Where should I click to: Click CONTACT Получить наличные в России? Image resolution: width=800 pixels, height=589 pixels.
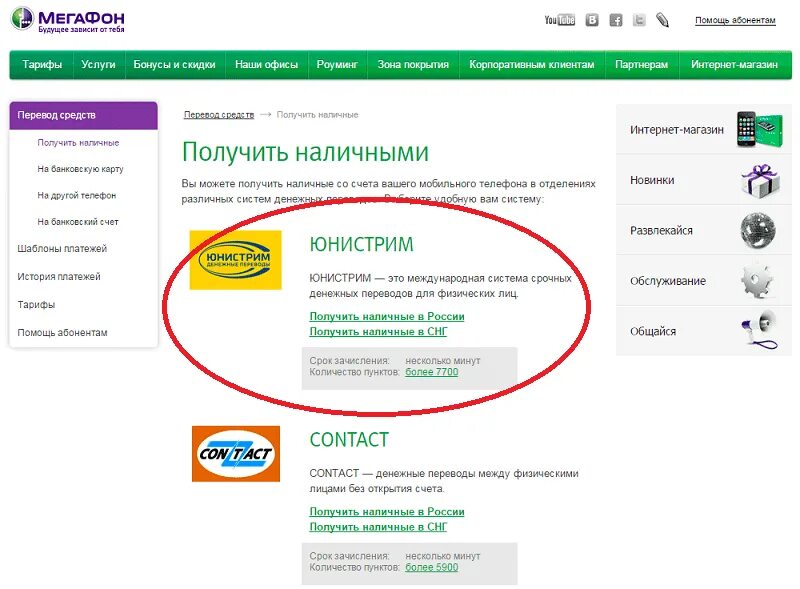[x=387, y=511]
